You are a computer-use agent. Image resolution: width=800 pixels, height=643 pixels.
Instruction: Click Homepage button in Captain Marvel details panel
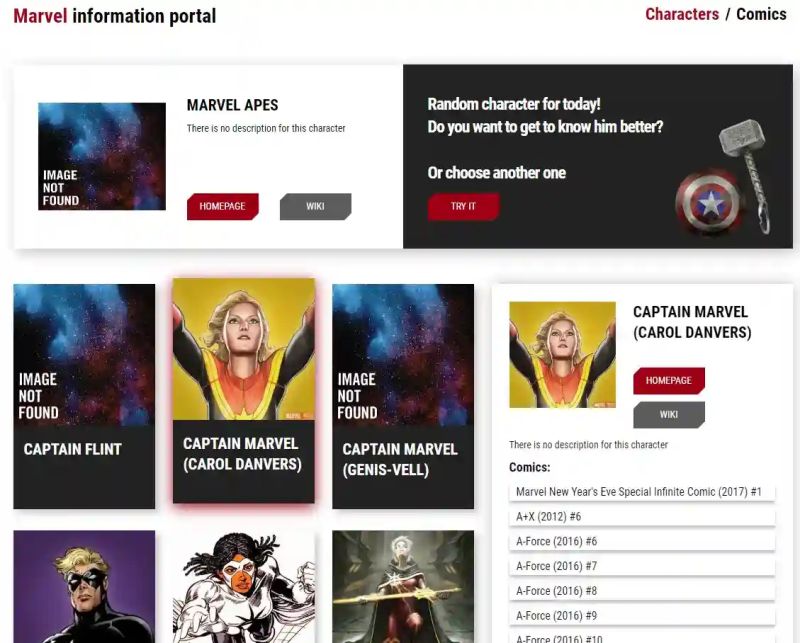pos(669,381)
